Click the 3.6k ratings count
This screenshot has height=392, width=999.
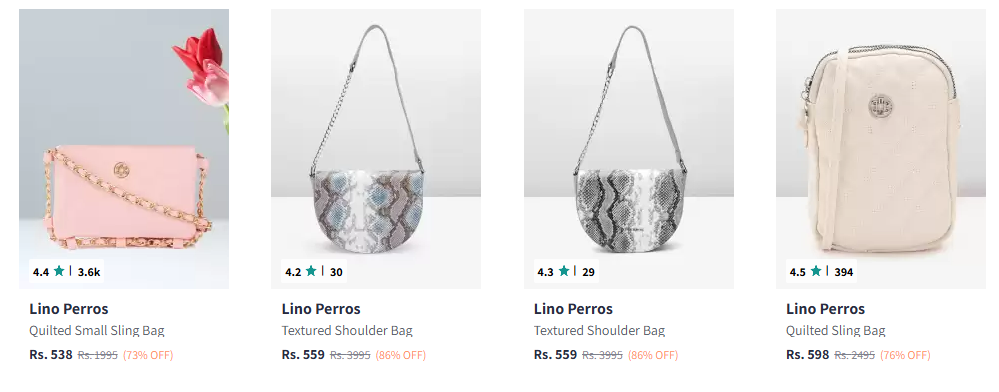pos(89,272)
